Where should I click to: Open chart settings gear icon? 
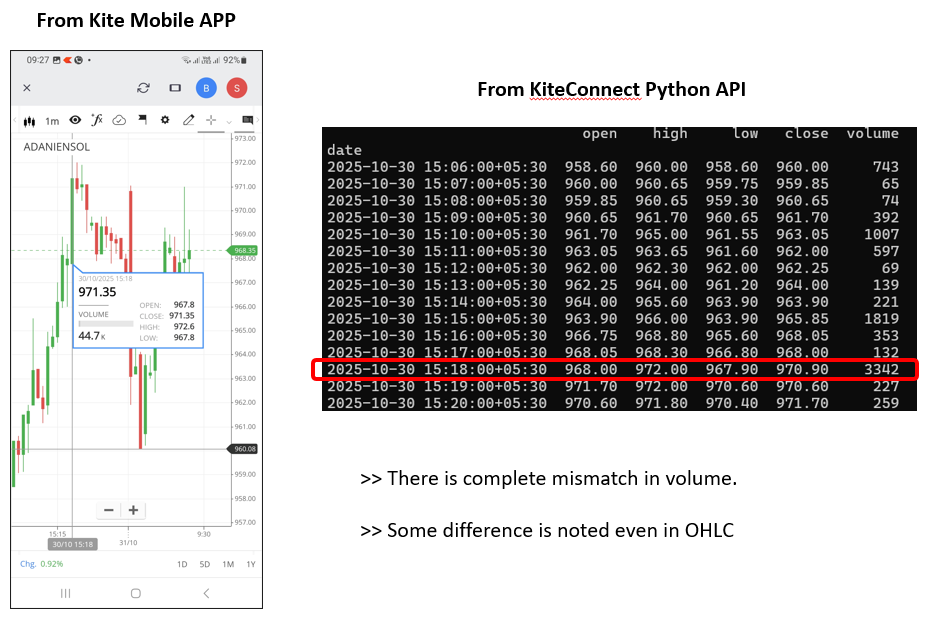click(x=165, y=120)
